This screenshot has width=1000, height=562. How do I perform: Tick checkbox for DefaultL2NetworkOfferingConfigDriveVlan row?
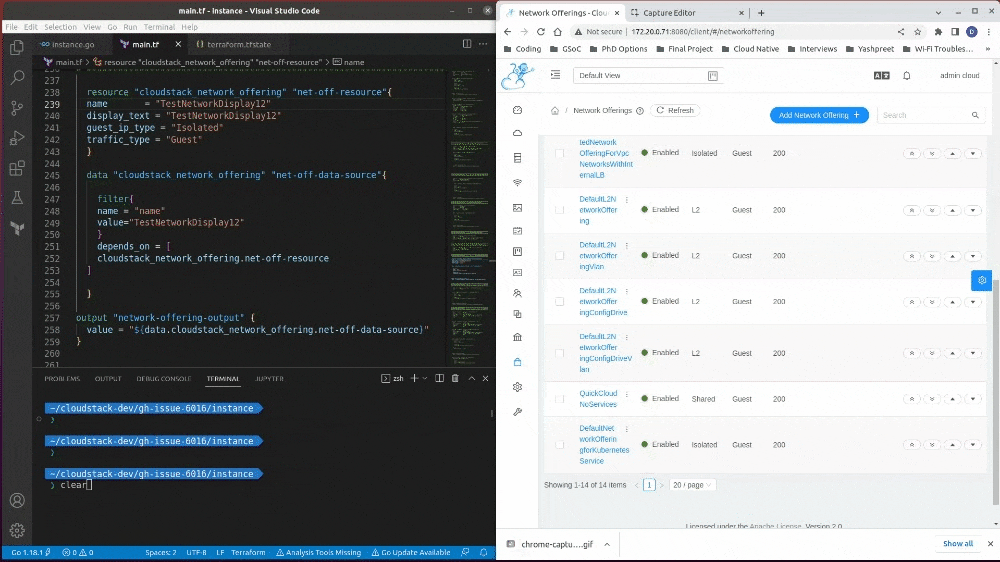point(559,353)
